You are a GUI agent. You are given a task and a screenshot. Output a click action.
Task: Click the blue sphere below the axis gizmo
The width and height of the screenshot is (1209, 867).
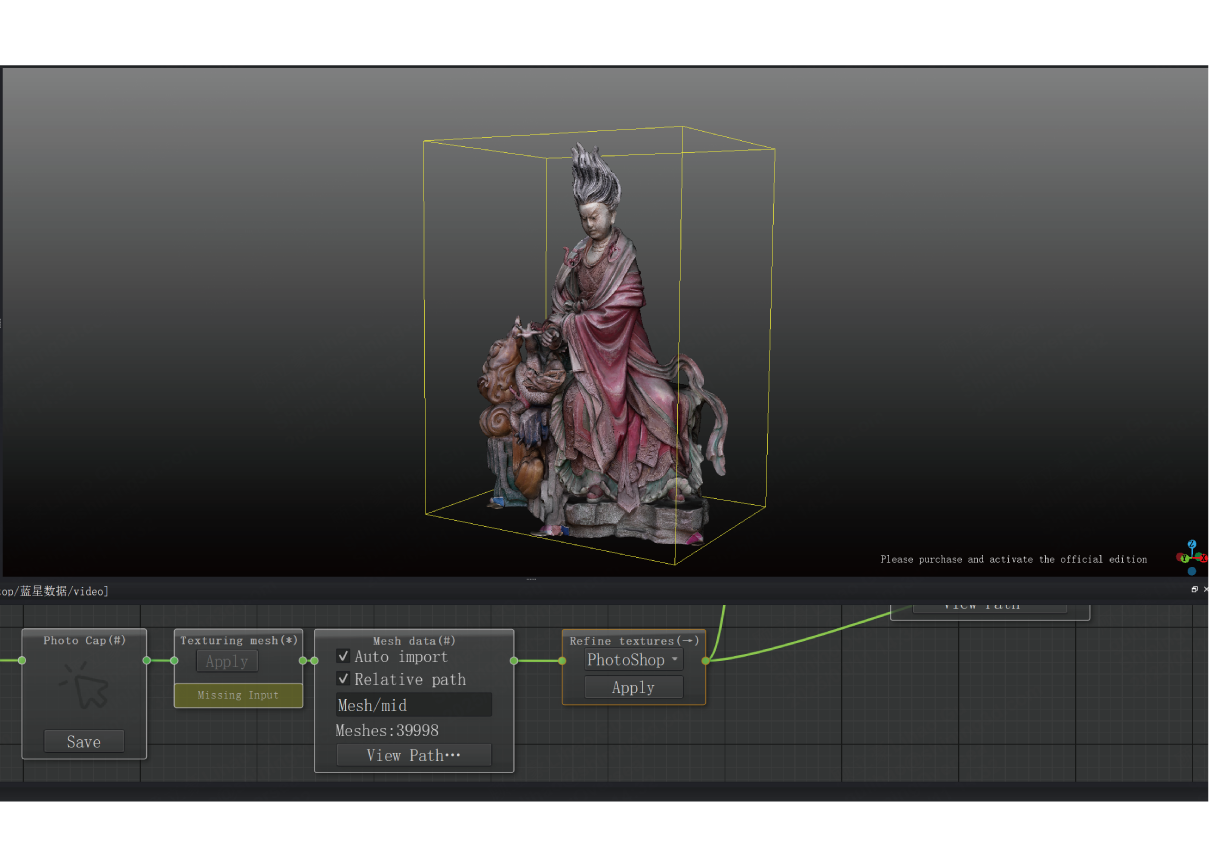pos(1192,571)
